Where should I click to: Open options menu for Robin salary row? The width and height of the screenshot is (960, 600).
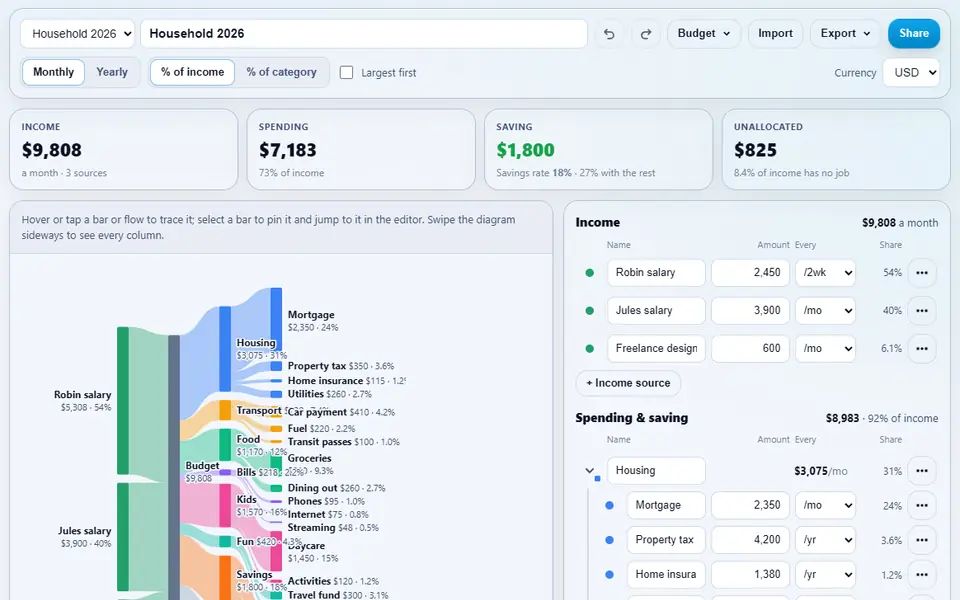(922, 272)
